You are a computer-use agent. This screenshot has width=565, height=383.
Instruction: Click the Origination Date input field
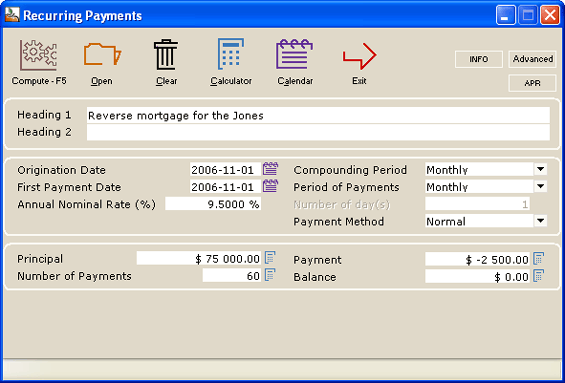click(x=225, y=169)
